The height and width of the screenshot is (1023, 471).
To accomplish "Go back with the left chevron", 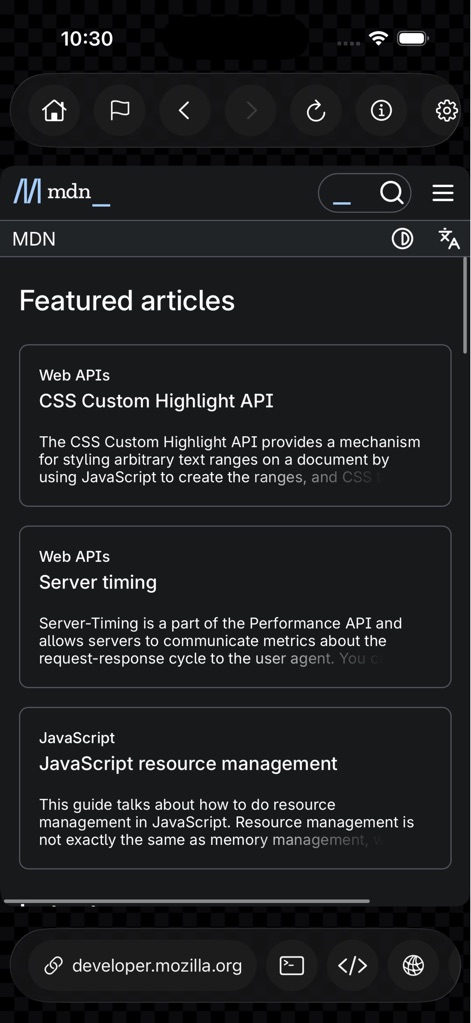I will click(185, 111).
